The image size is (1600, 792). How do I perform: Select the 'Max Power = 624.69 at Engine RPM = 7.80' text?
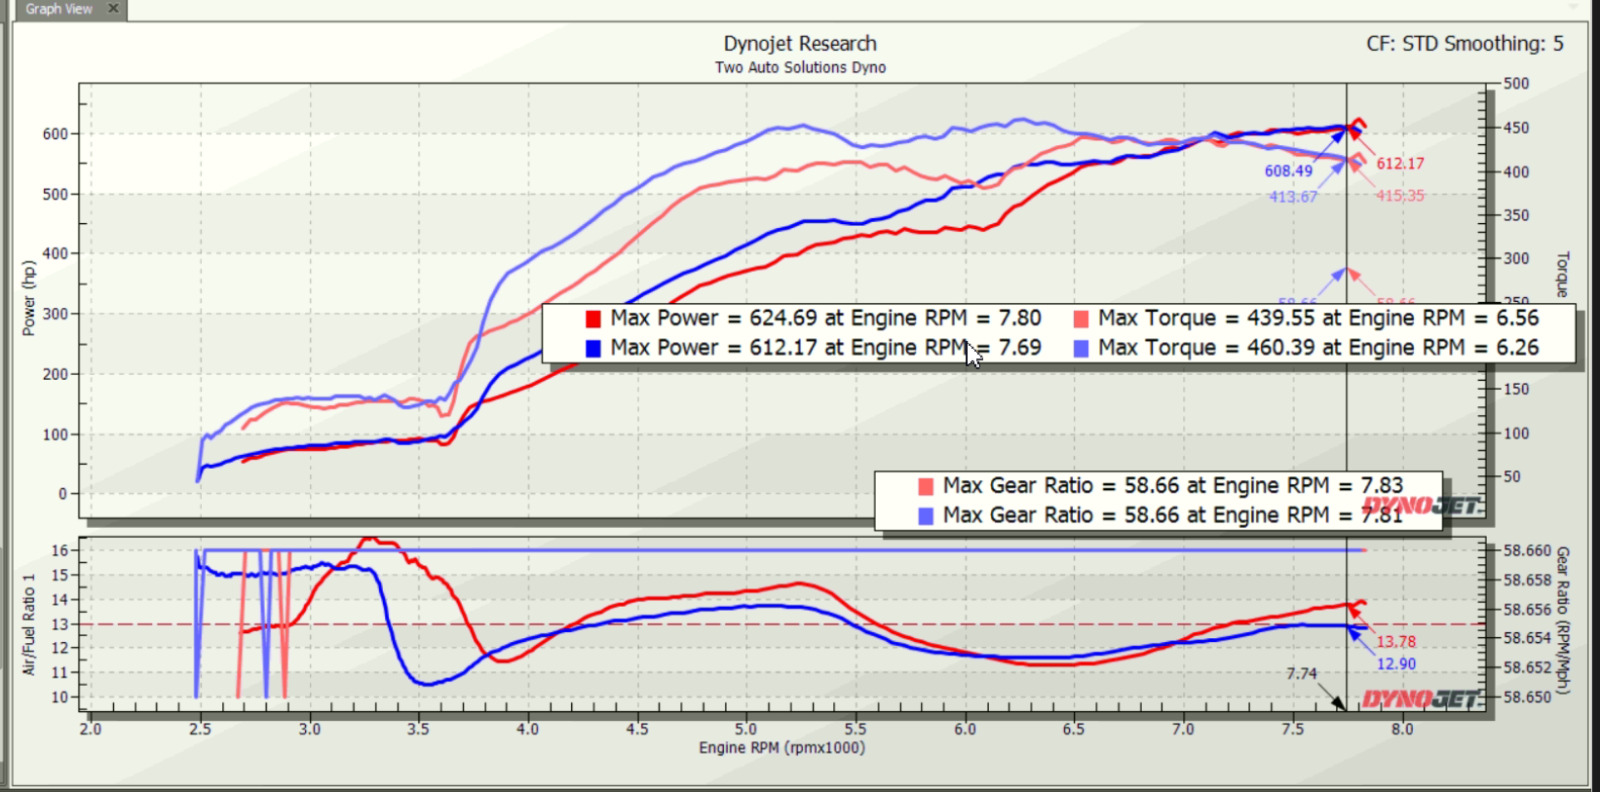coord(826,318)
